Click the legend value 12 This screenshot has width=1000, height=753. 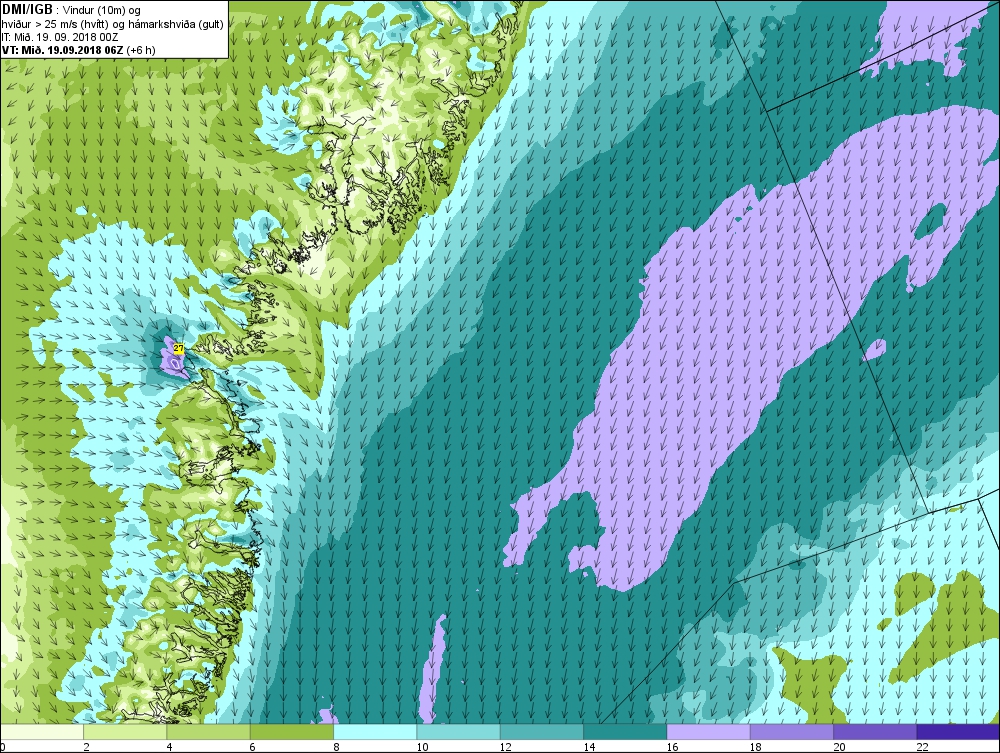(506, 747)
